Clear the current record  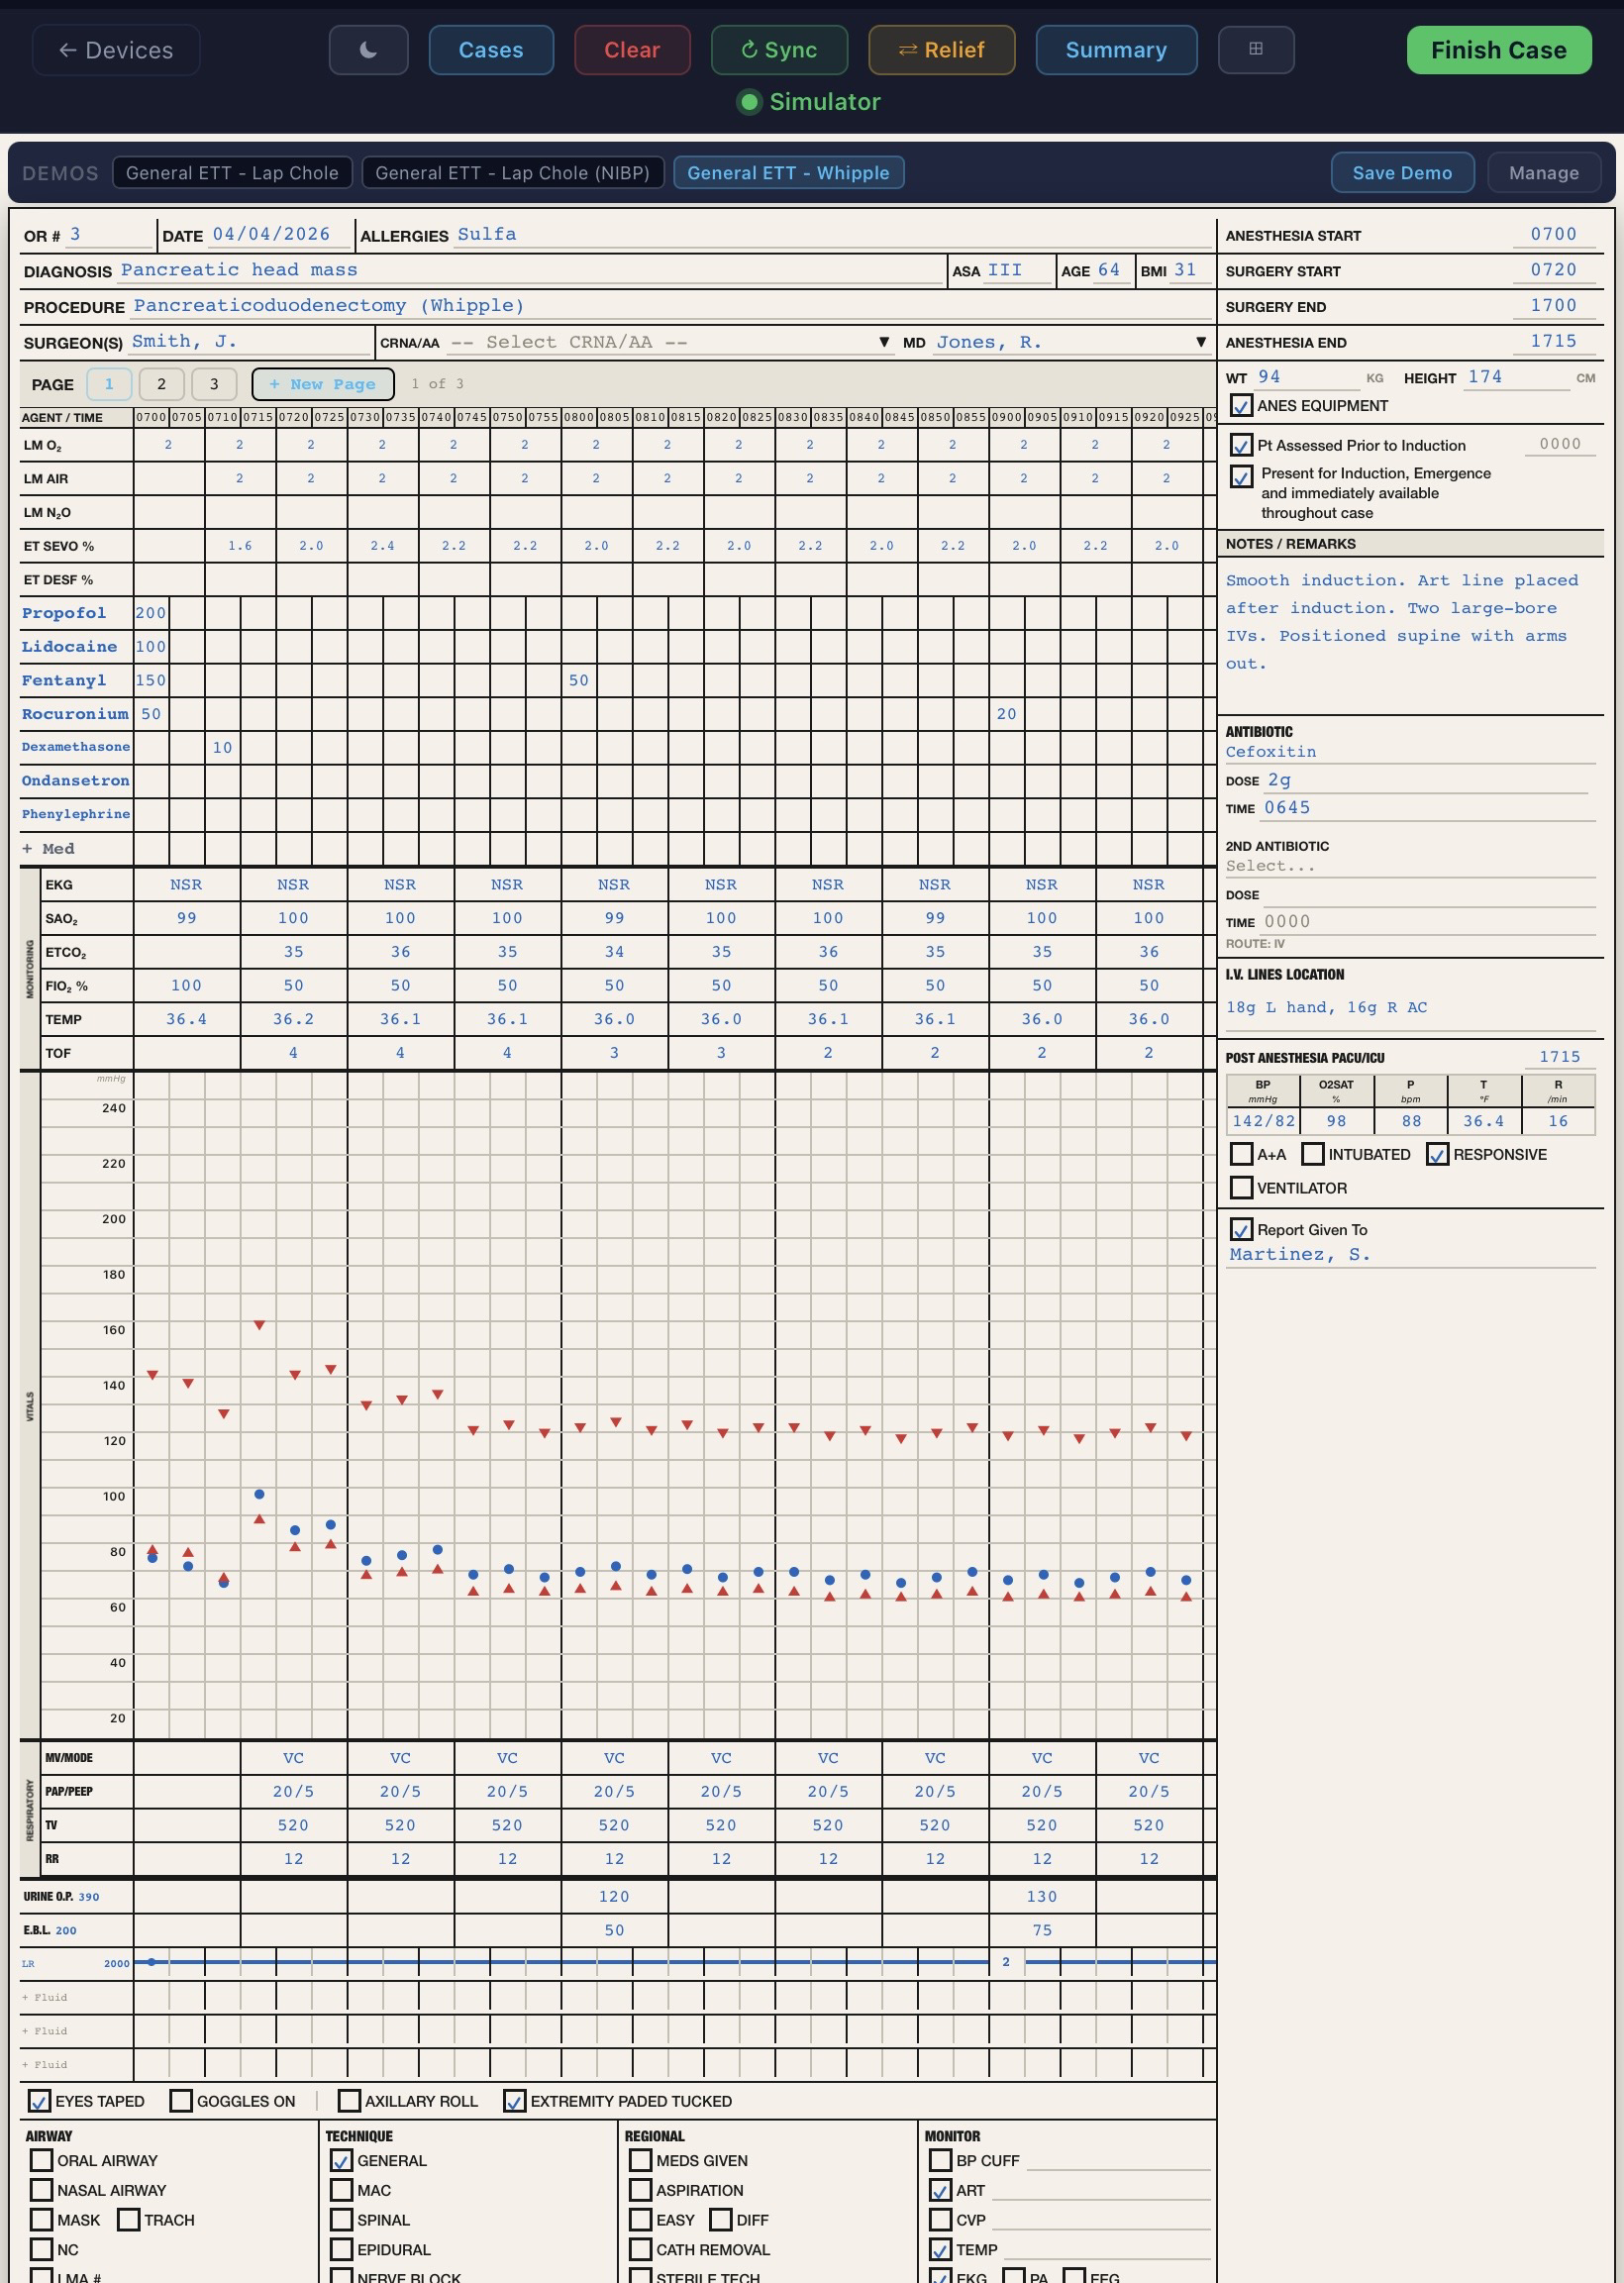tap(632, 50)
